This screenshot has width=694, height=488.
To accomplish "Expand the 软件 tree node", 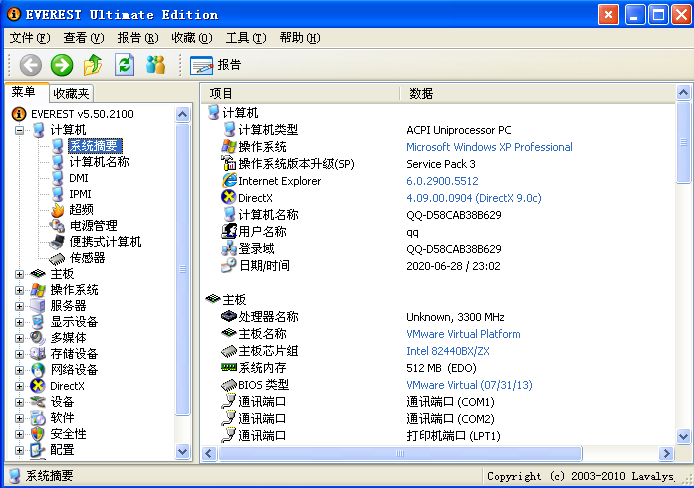I will [19, 418].
